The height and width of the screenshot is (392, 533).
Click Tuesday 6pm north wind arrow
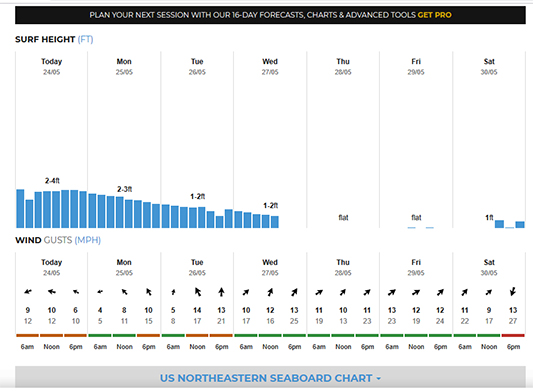coord(221,292)
